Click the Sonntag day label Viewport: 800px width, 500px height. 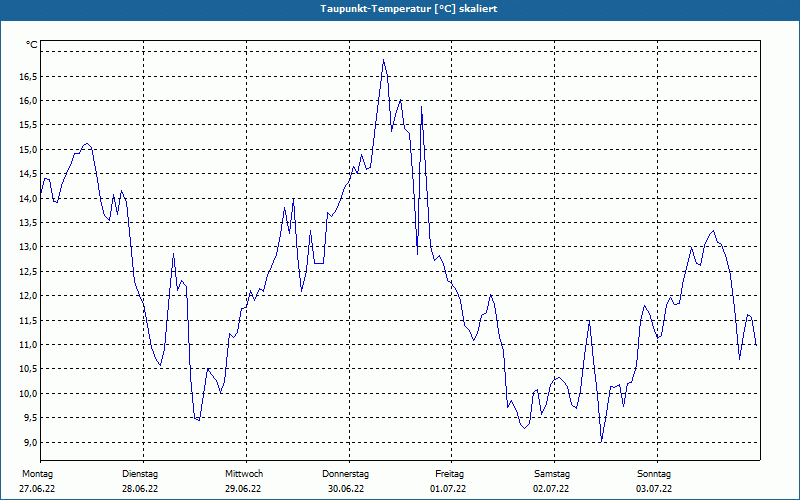coord(654,474)
